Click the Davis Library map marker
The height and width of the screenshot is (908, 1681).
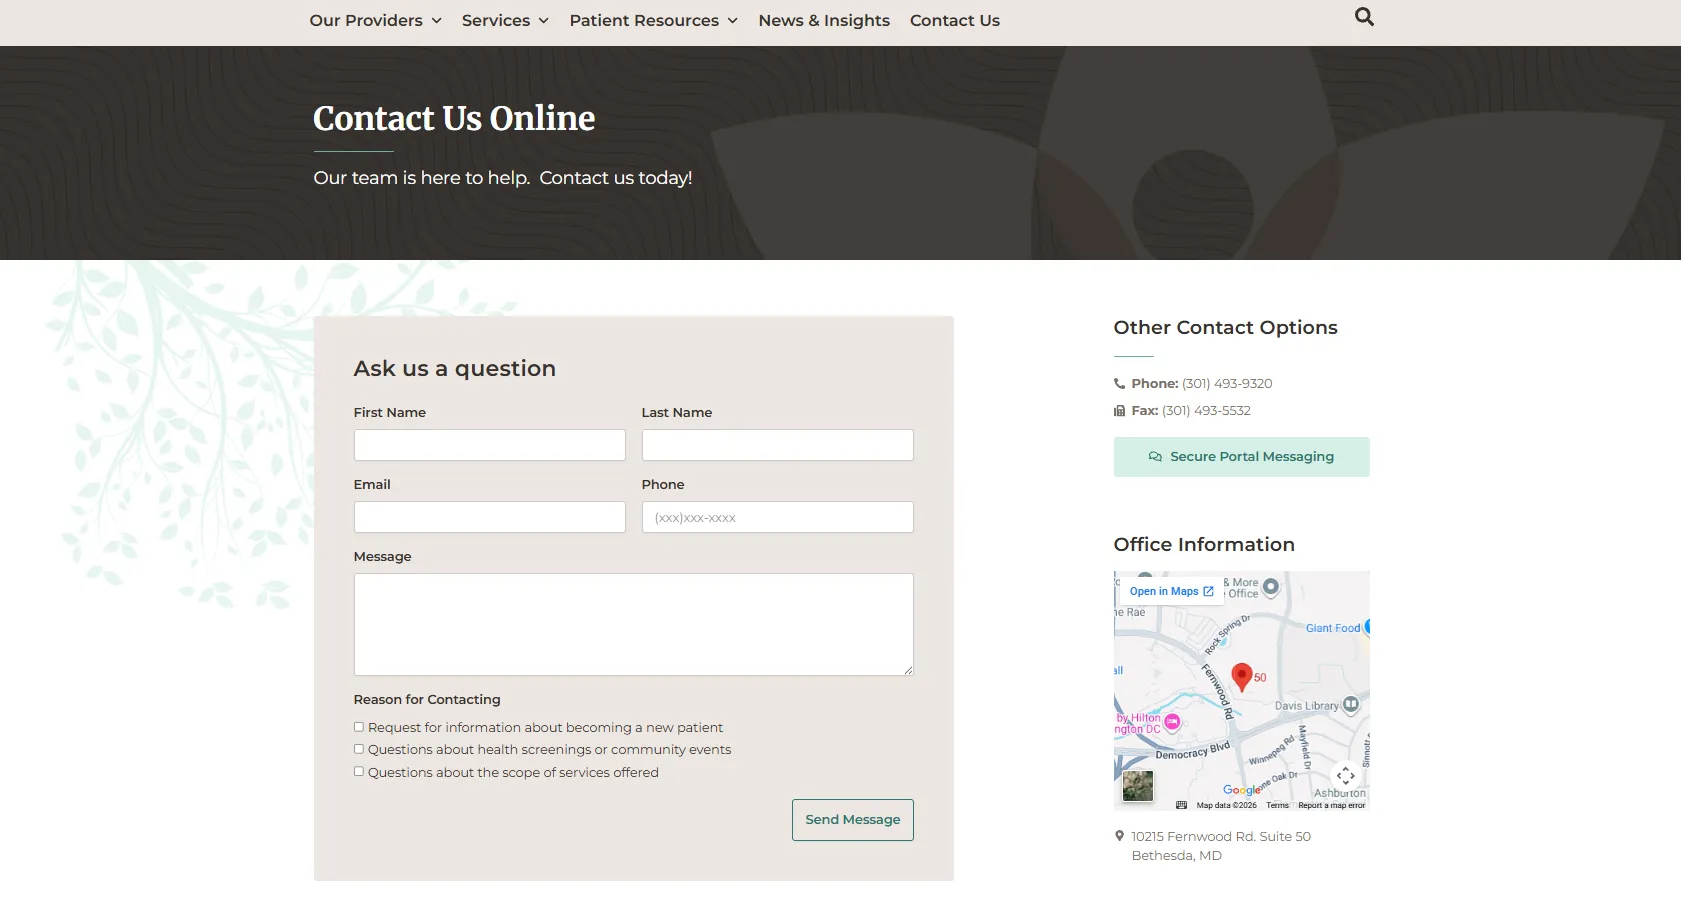(1351, 705)
